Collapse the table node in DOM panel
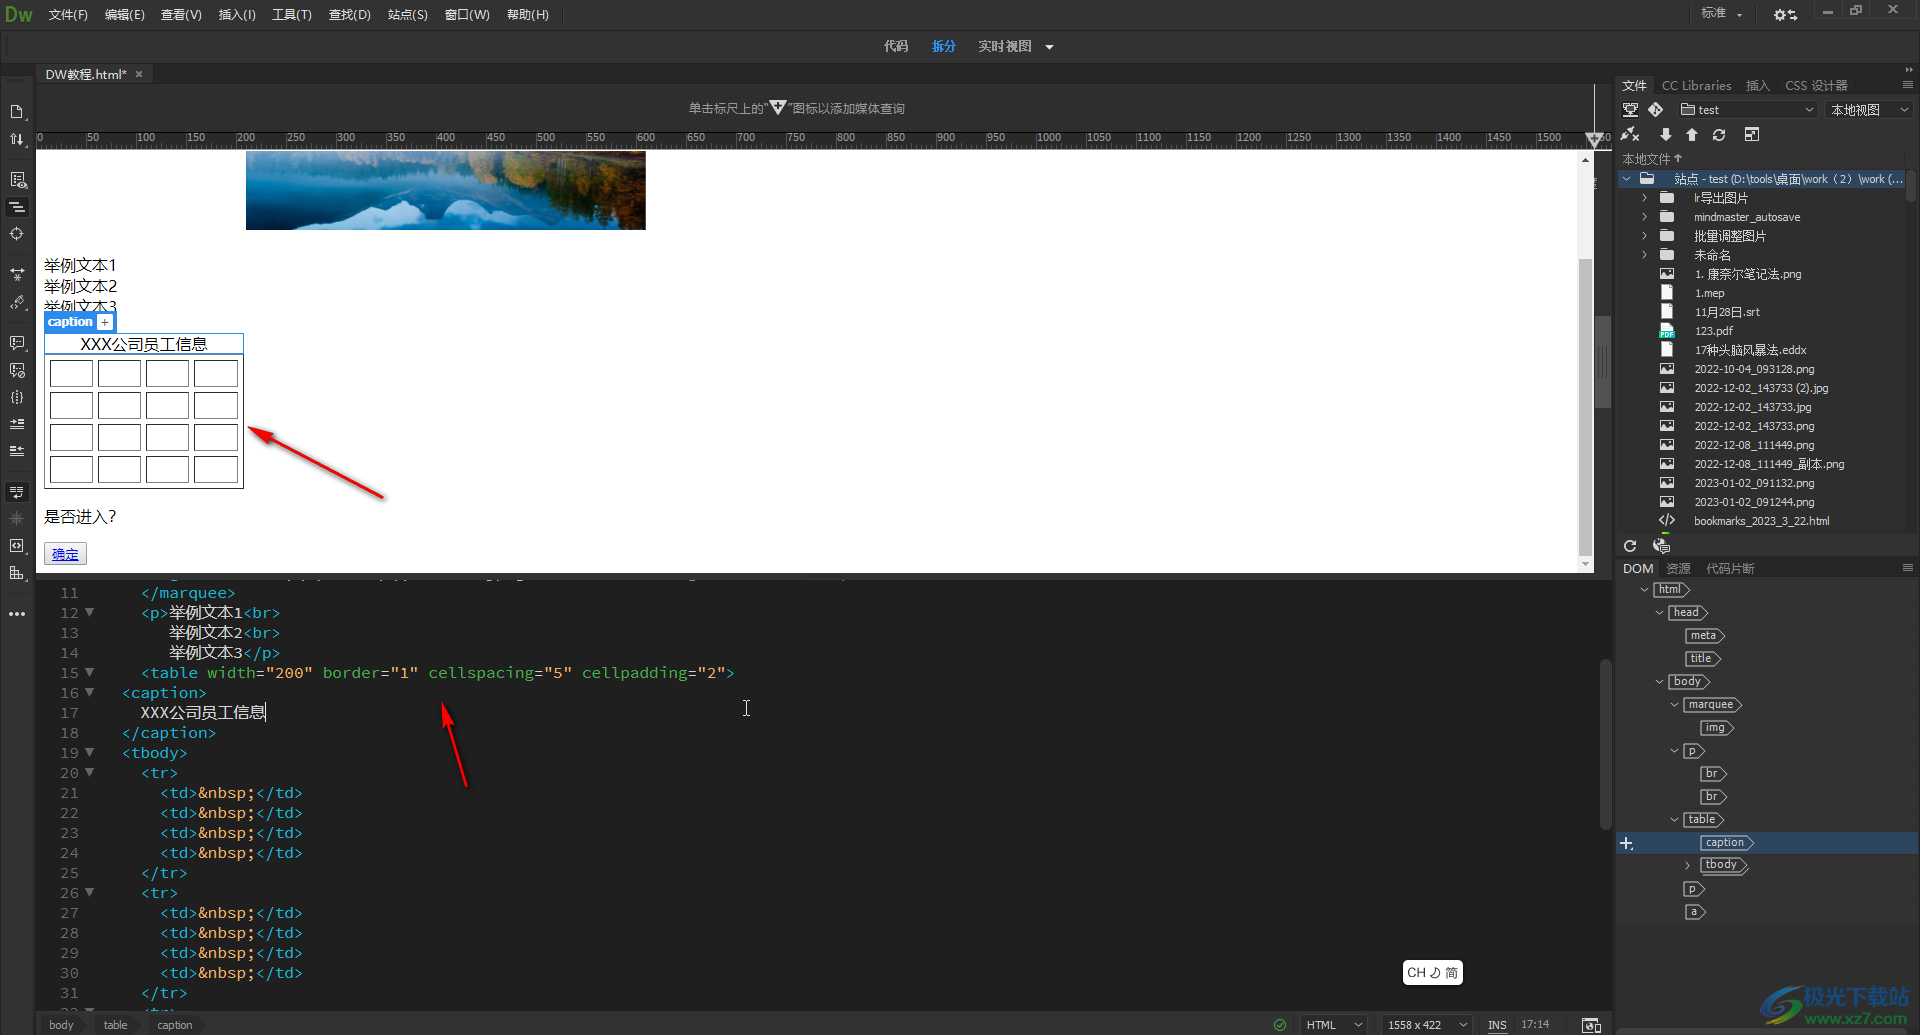 point(1675,820)
